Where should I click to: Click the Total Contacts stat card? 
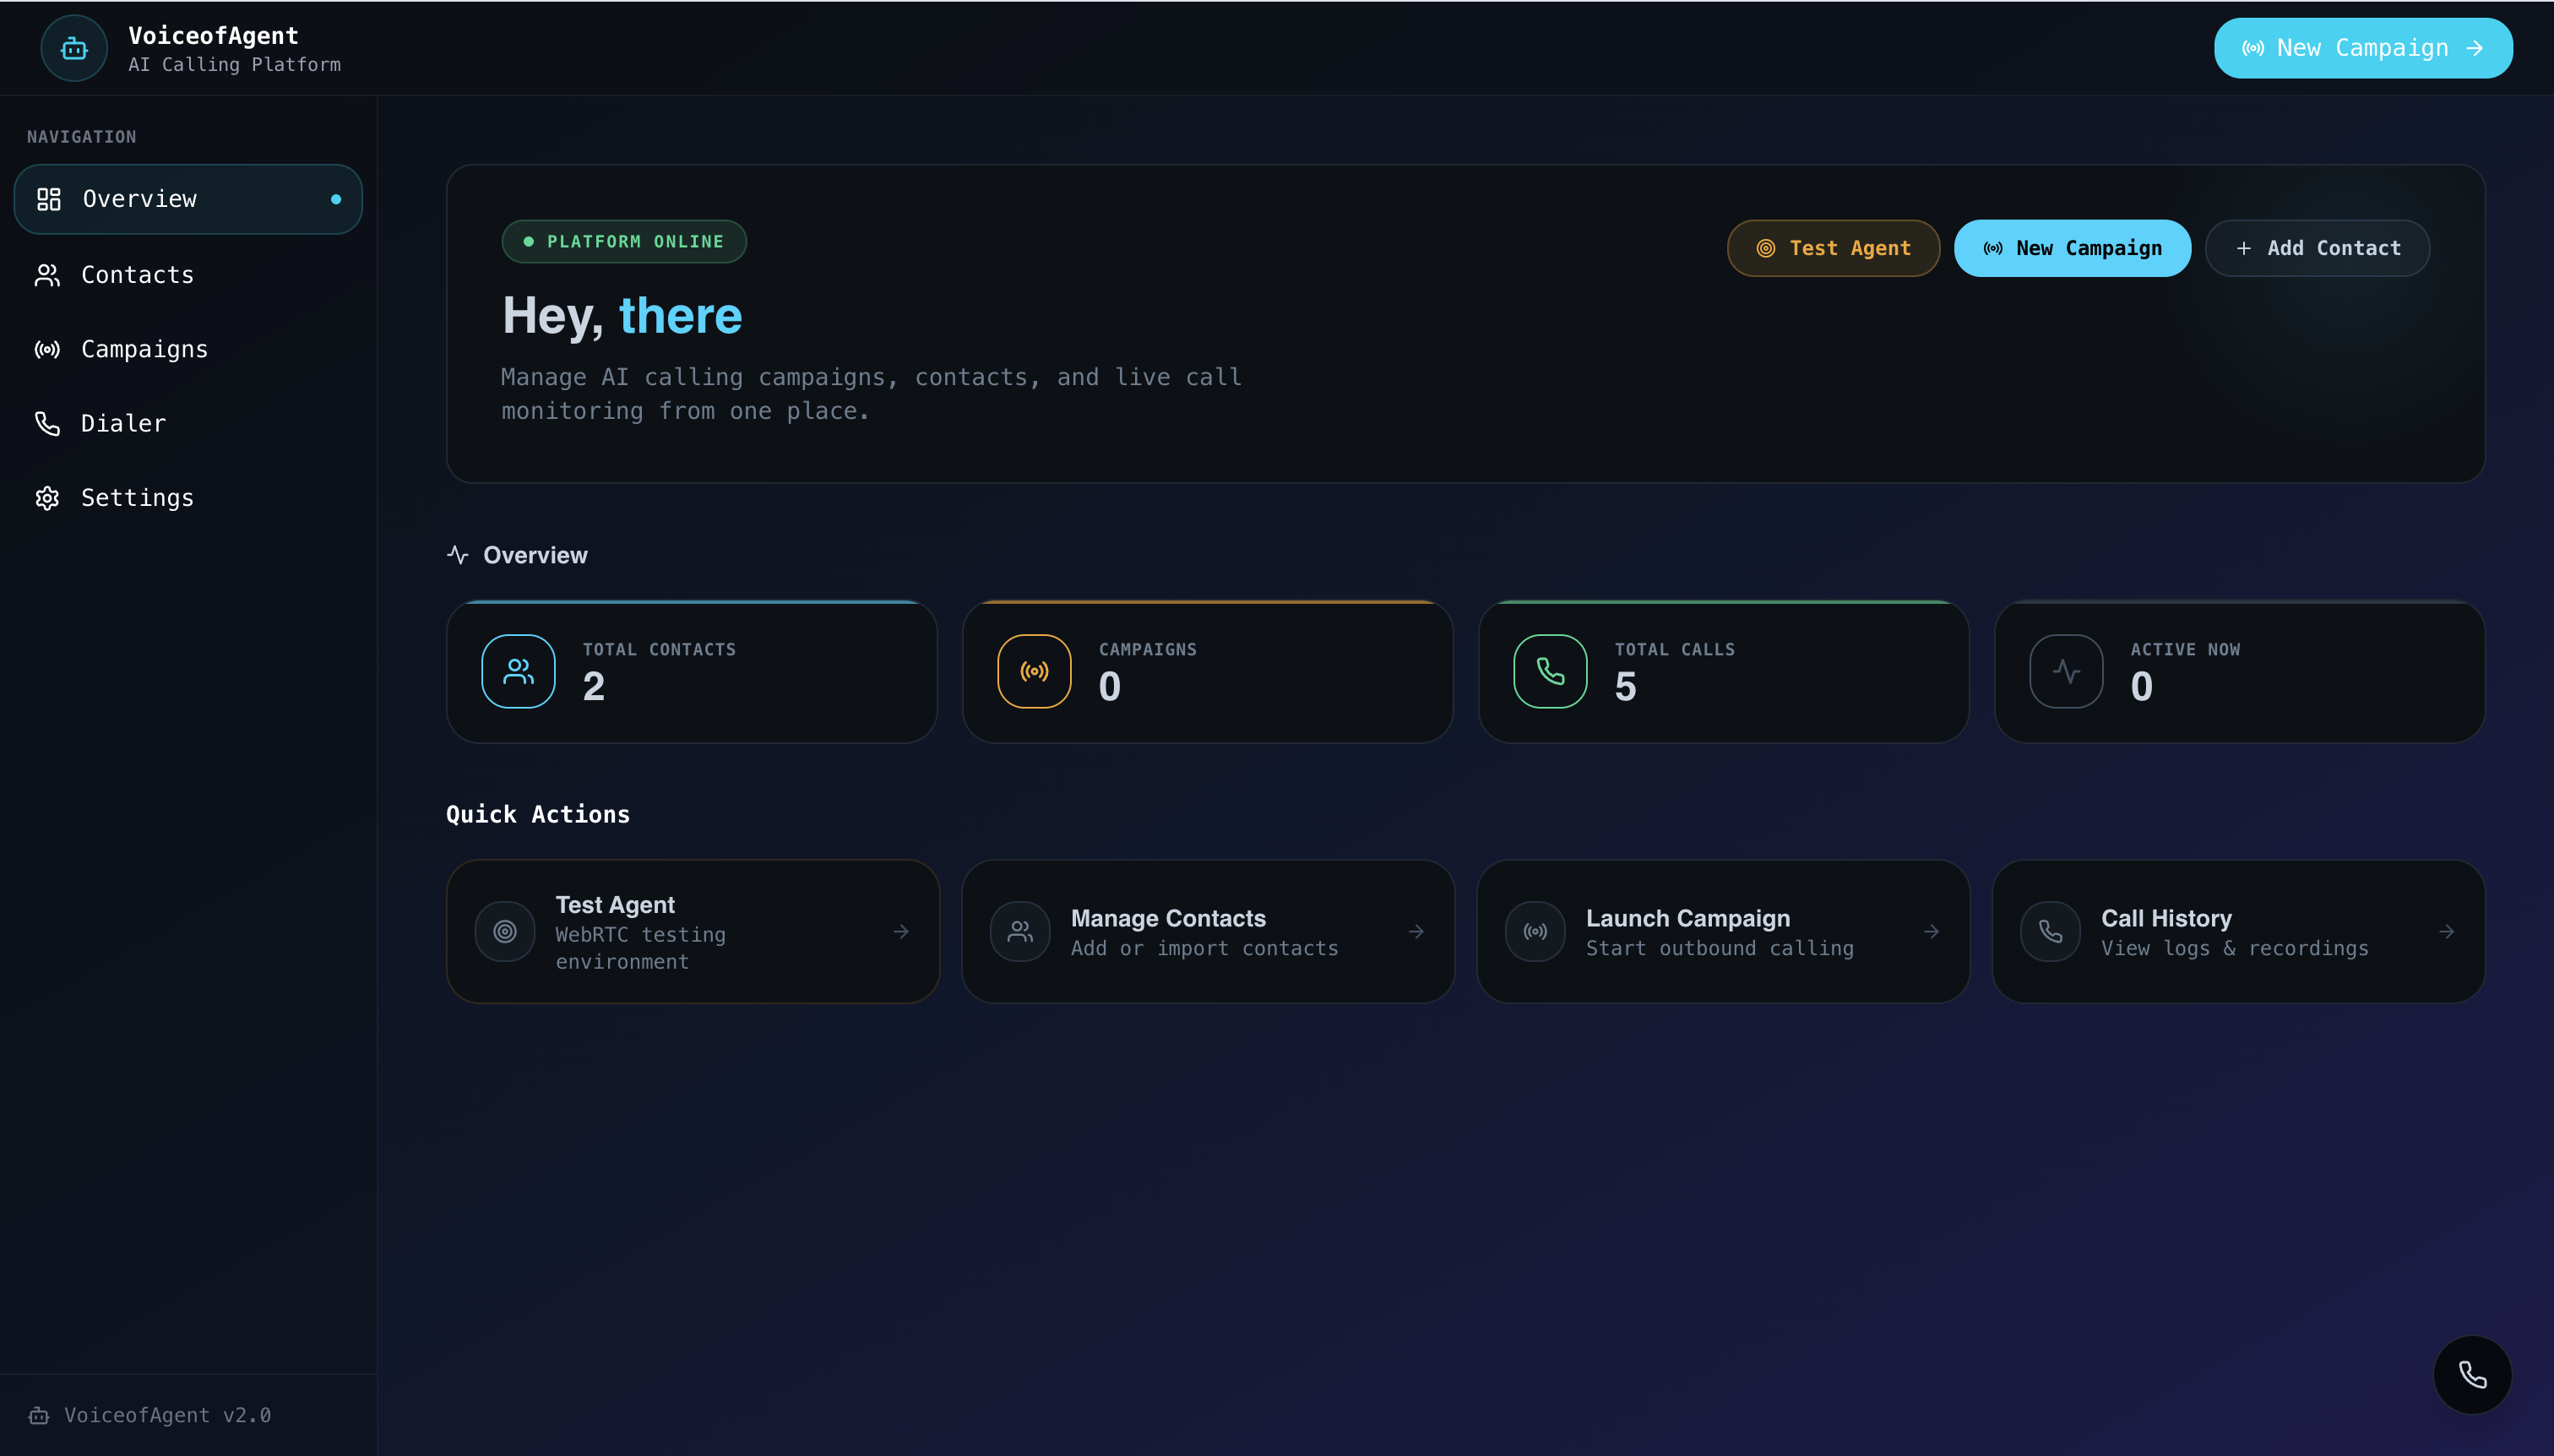(691, 671)
